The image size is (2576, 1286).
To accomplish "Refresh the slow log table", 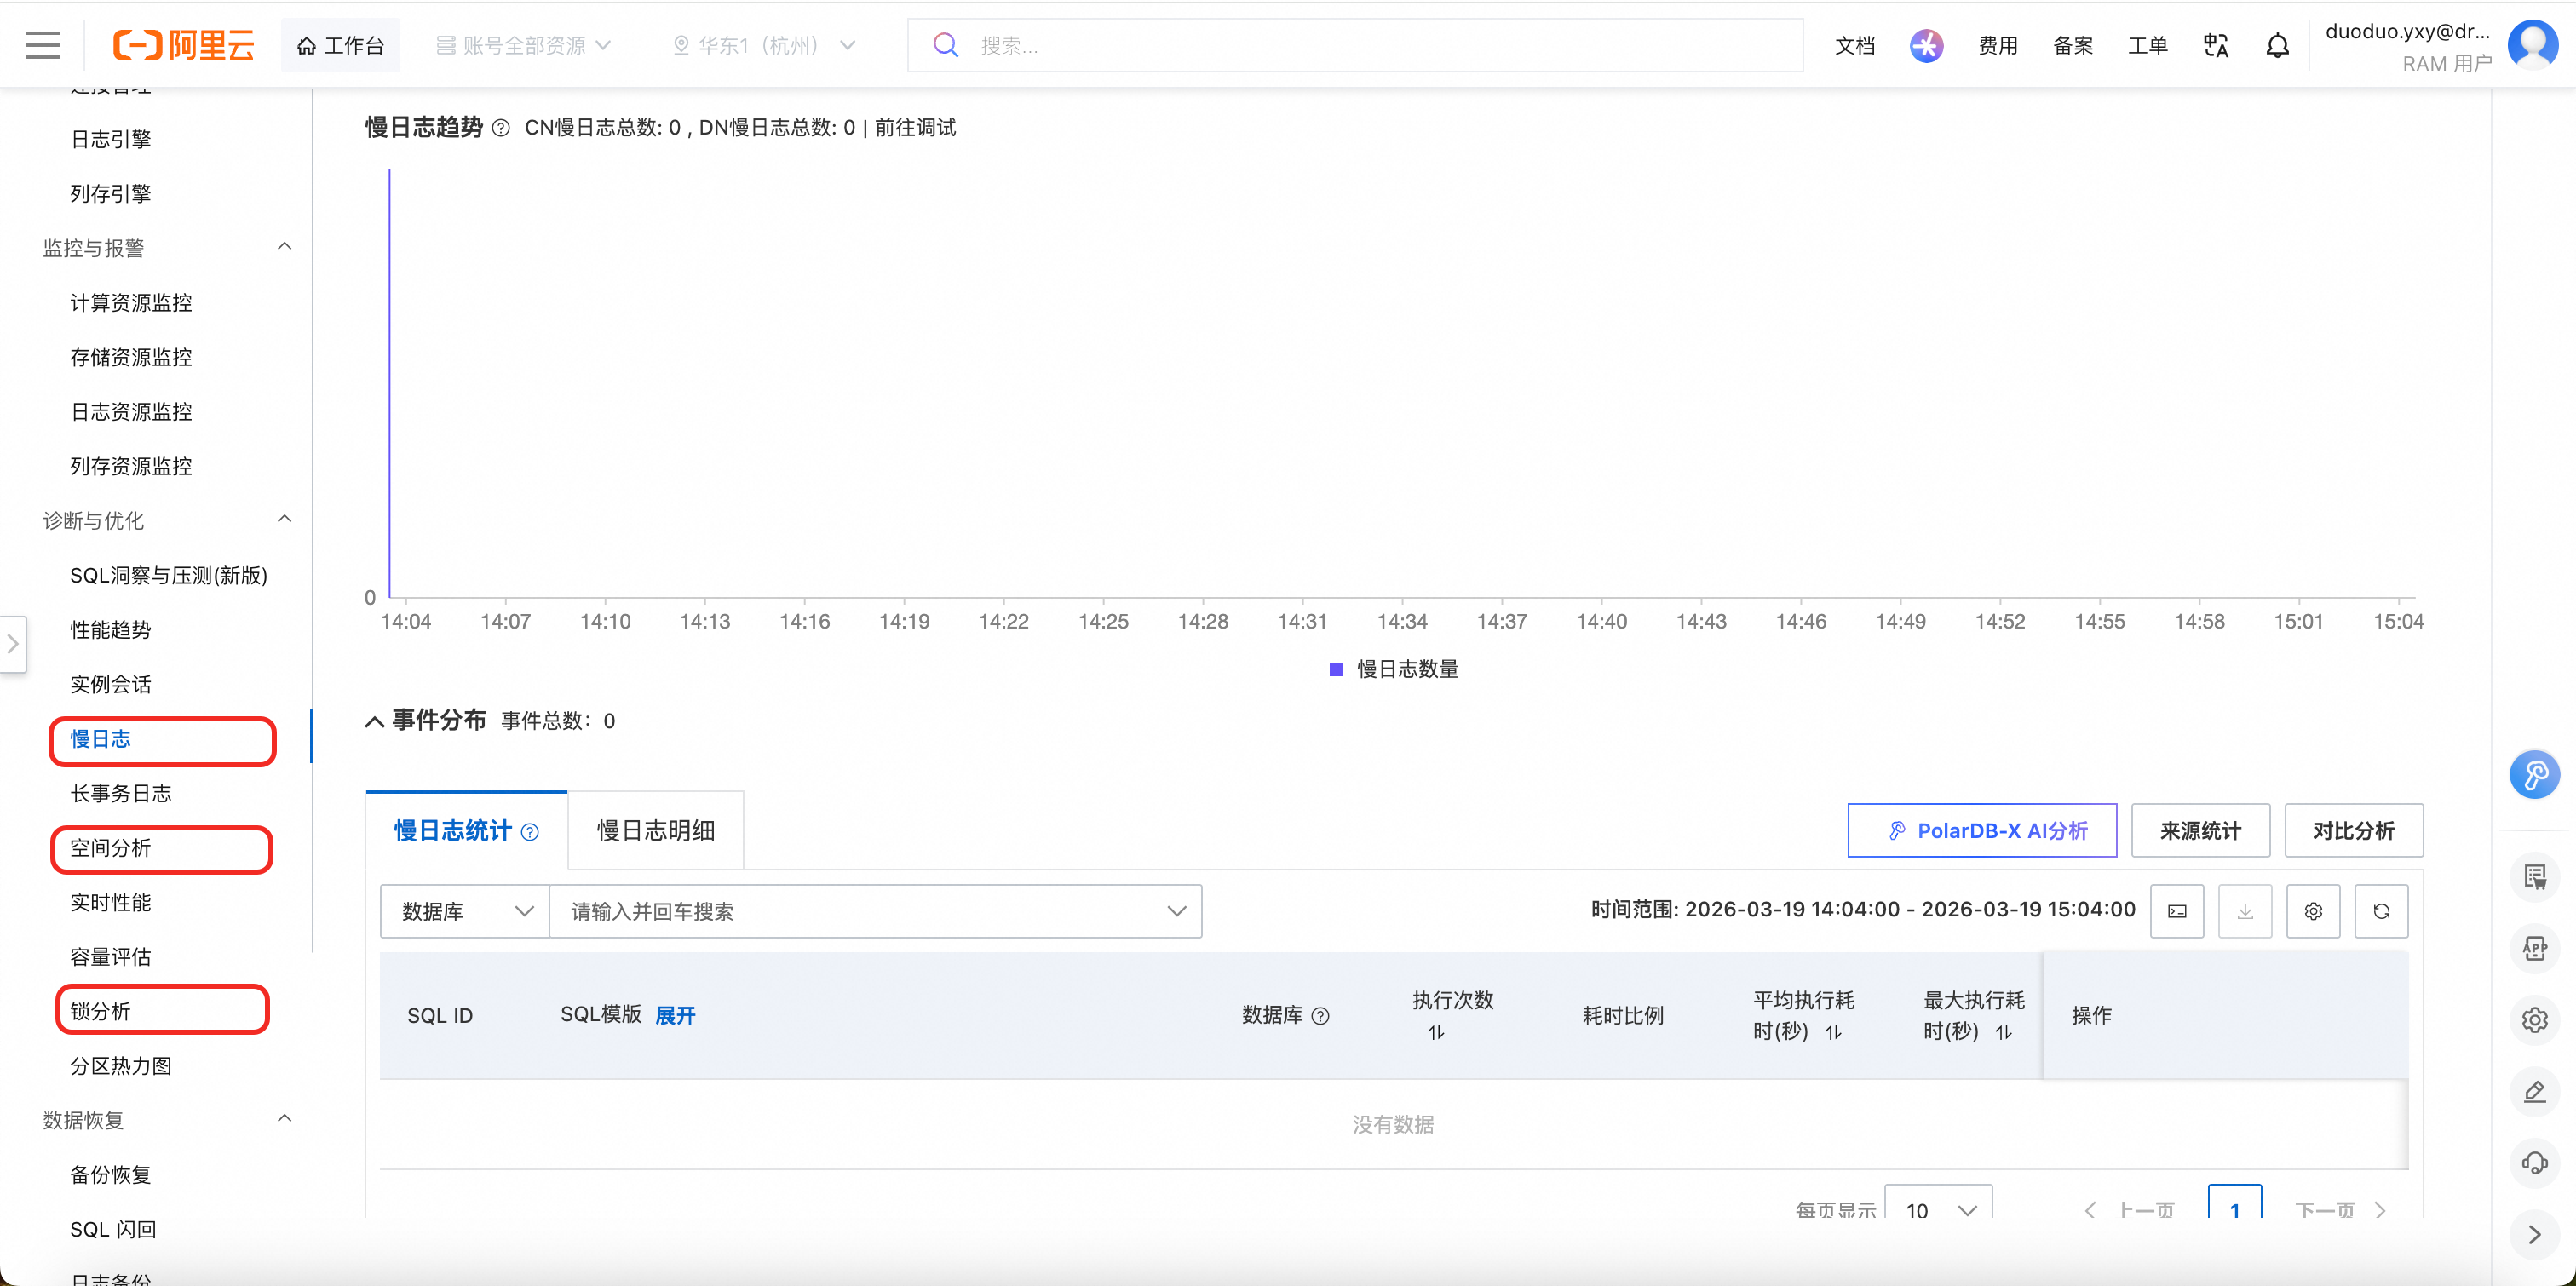I will tap(2381, 911).
